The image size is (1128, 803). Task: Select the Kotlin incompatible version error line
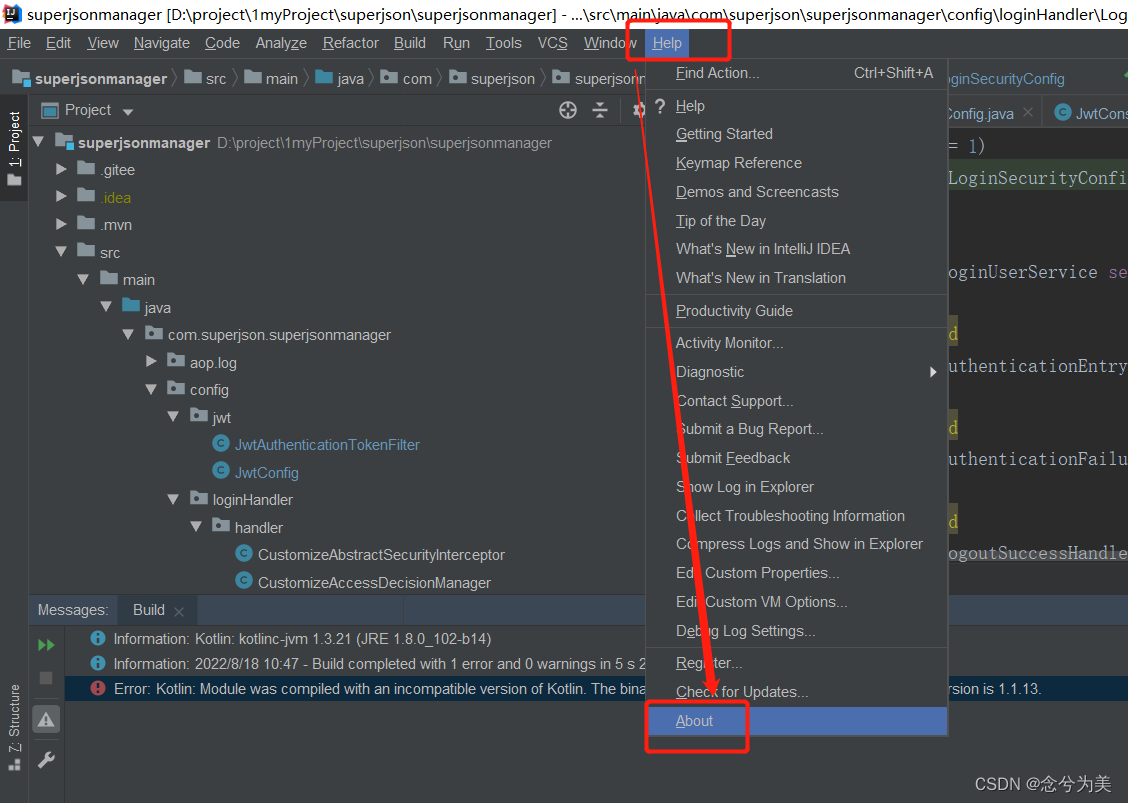(x=596, y=689)
